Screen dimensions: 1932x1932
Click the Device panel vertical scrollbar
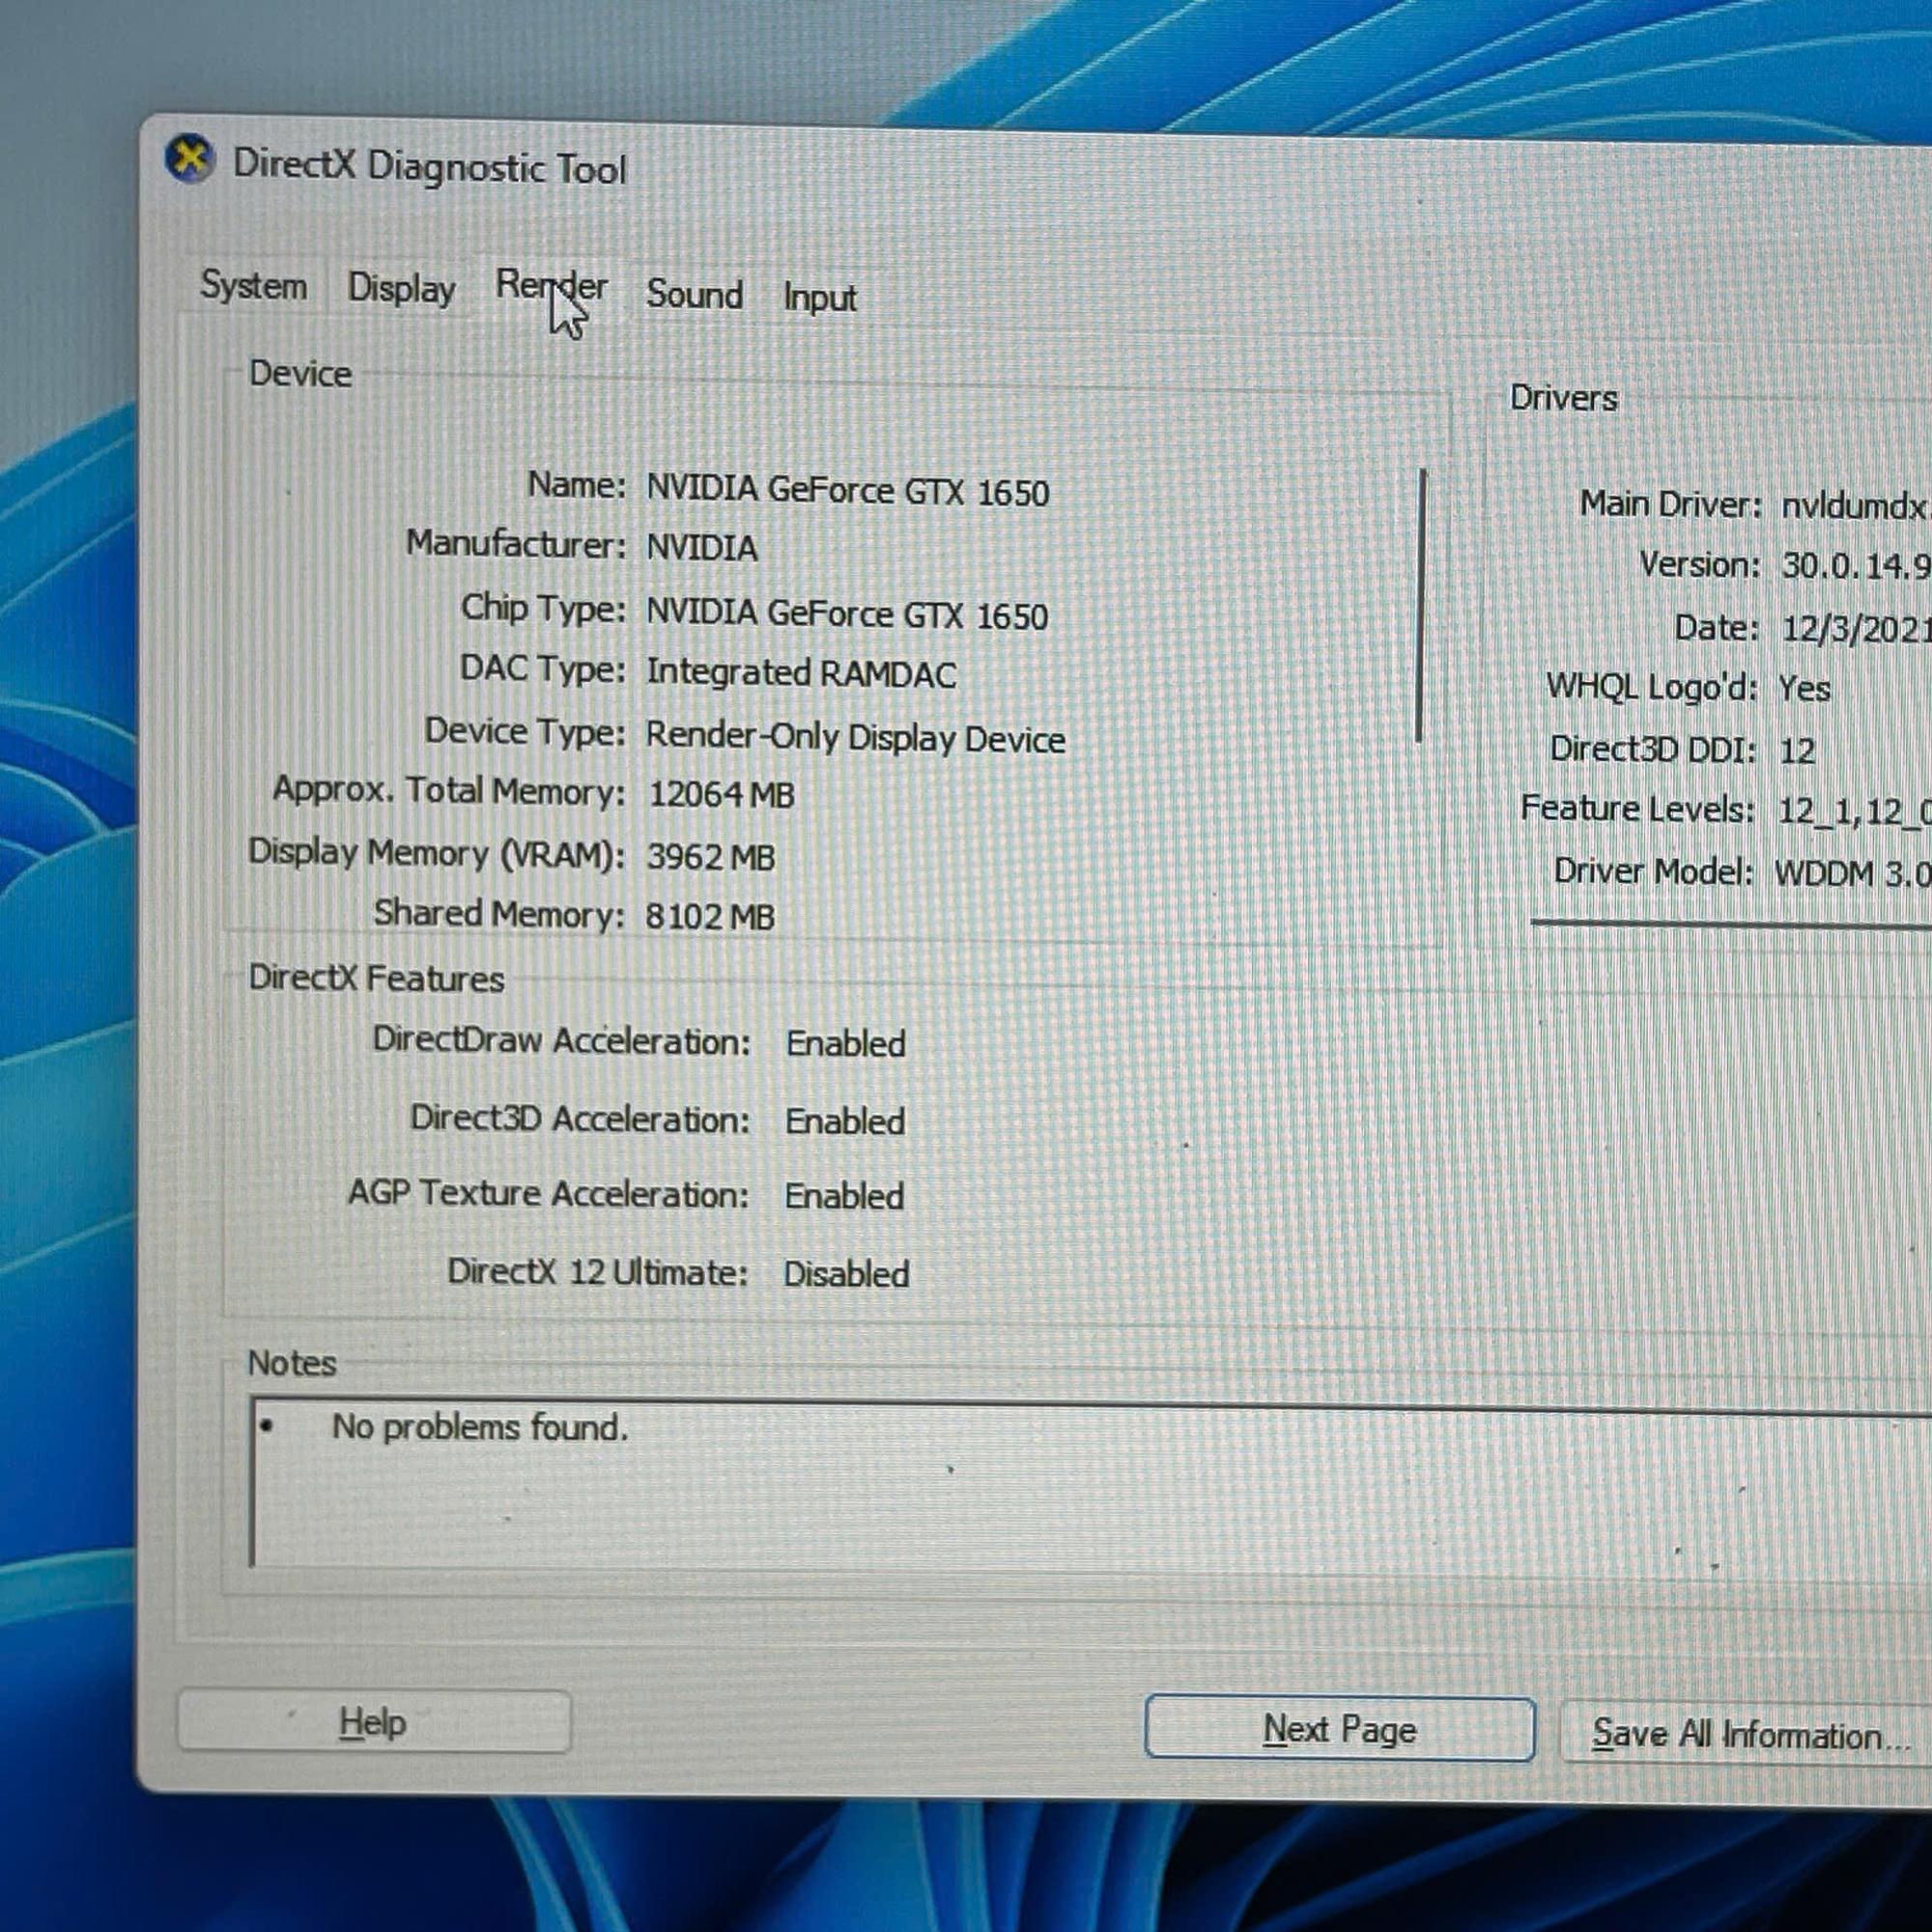(x=1421, y=606)
